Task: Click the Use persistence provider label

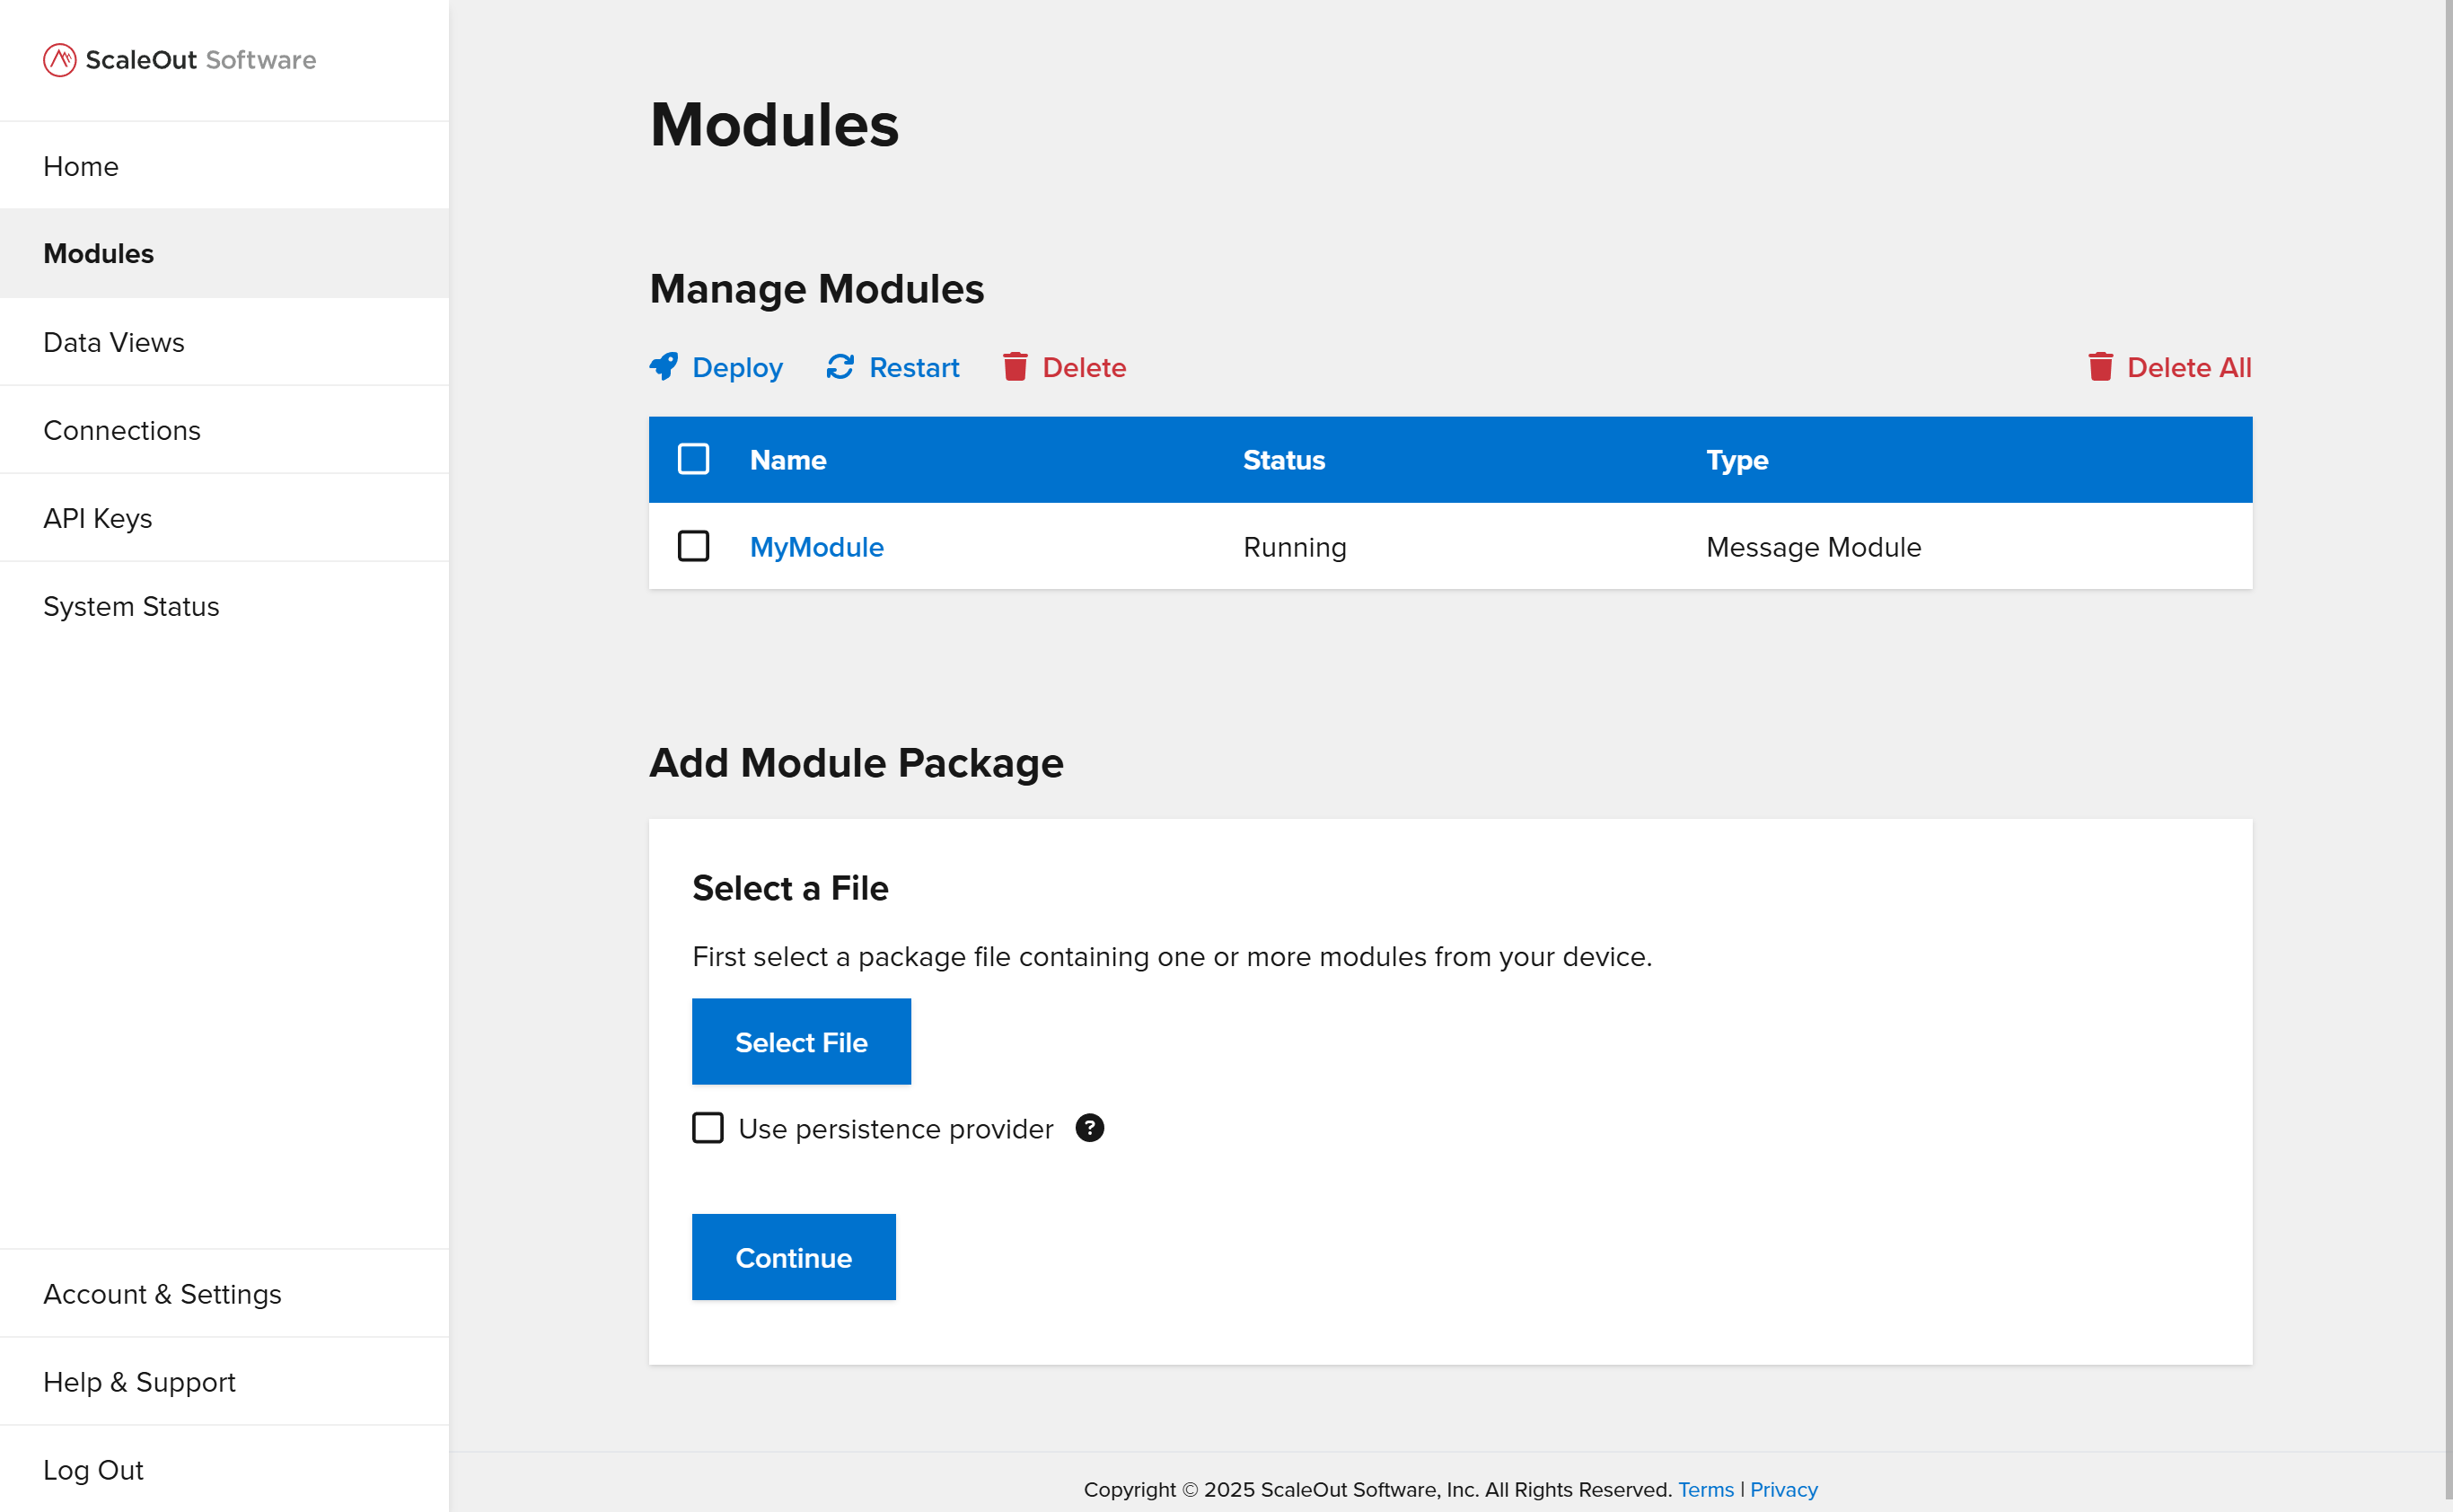Action: click(x=896, y=1129)
